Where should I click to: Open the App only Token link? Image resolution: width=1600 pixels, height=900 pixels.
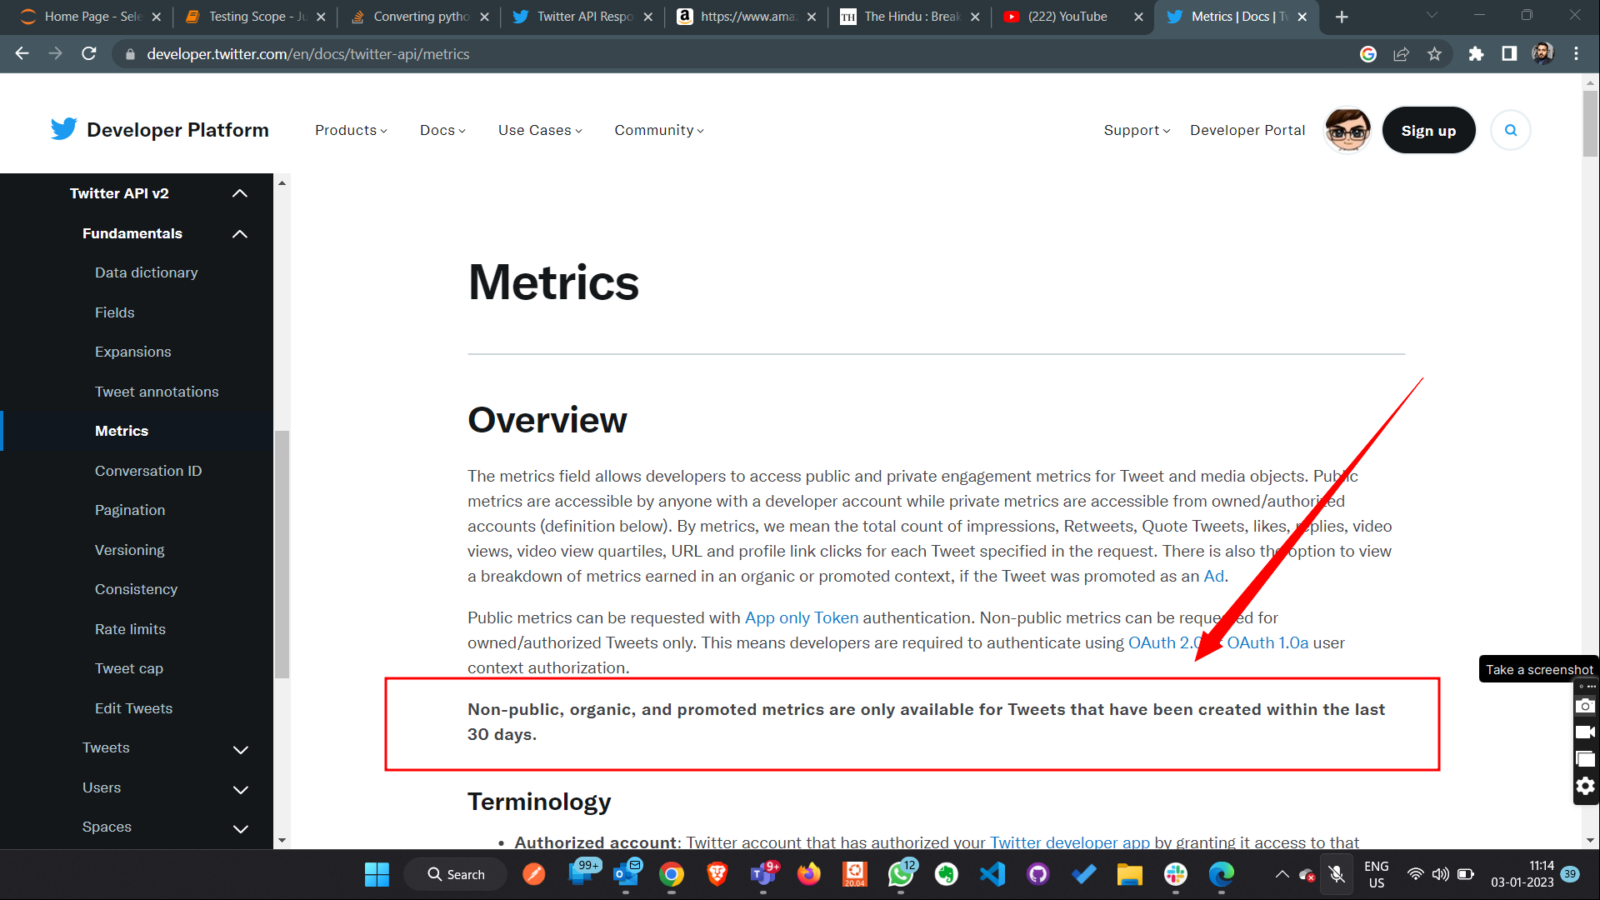(x=800, y=618)
